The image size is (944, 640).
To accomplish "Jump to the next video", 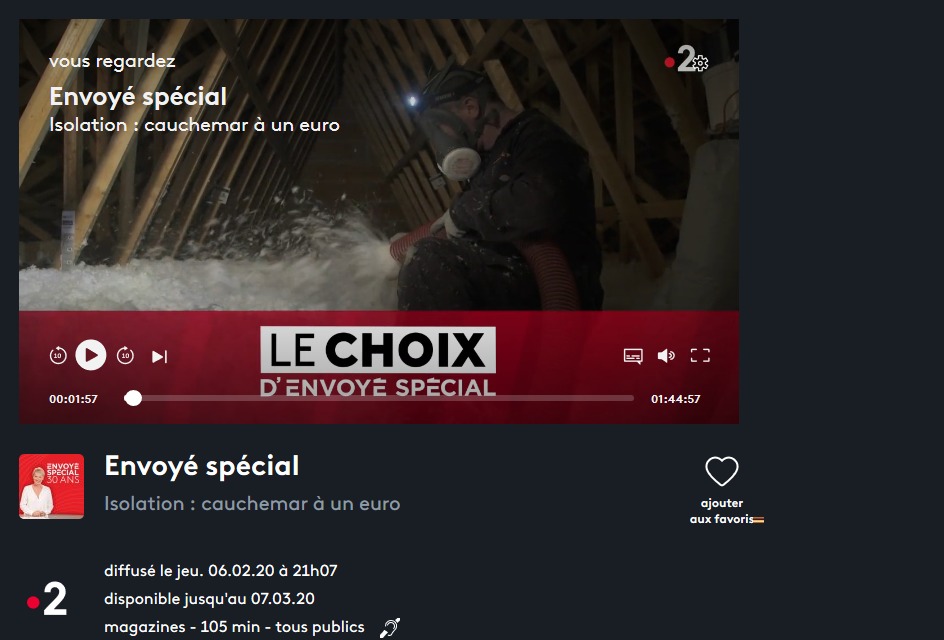I will coord(160,356).
